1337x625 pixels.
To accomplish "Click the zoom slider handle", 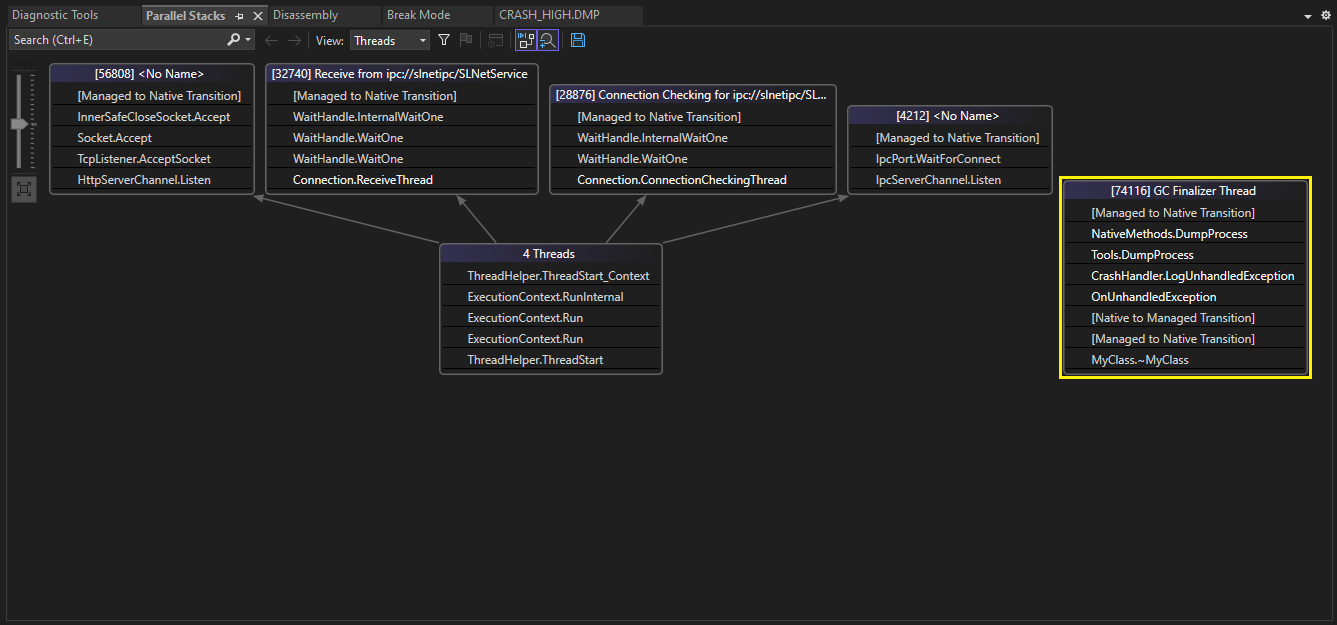I will 22,124.
